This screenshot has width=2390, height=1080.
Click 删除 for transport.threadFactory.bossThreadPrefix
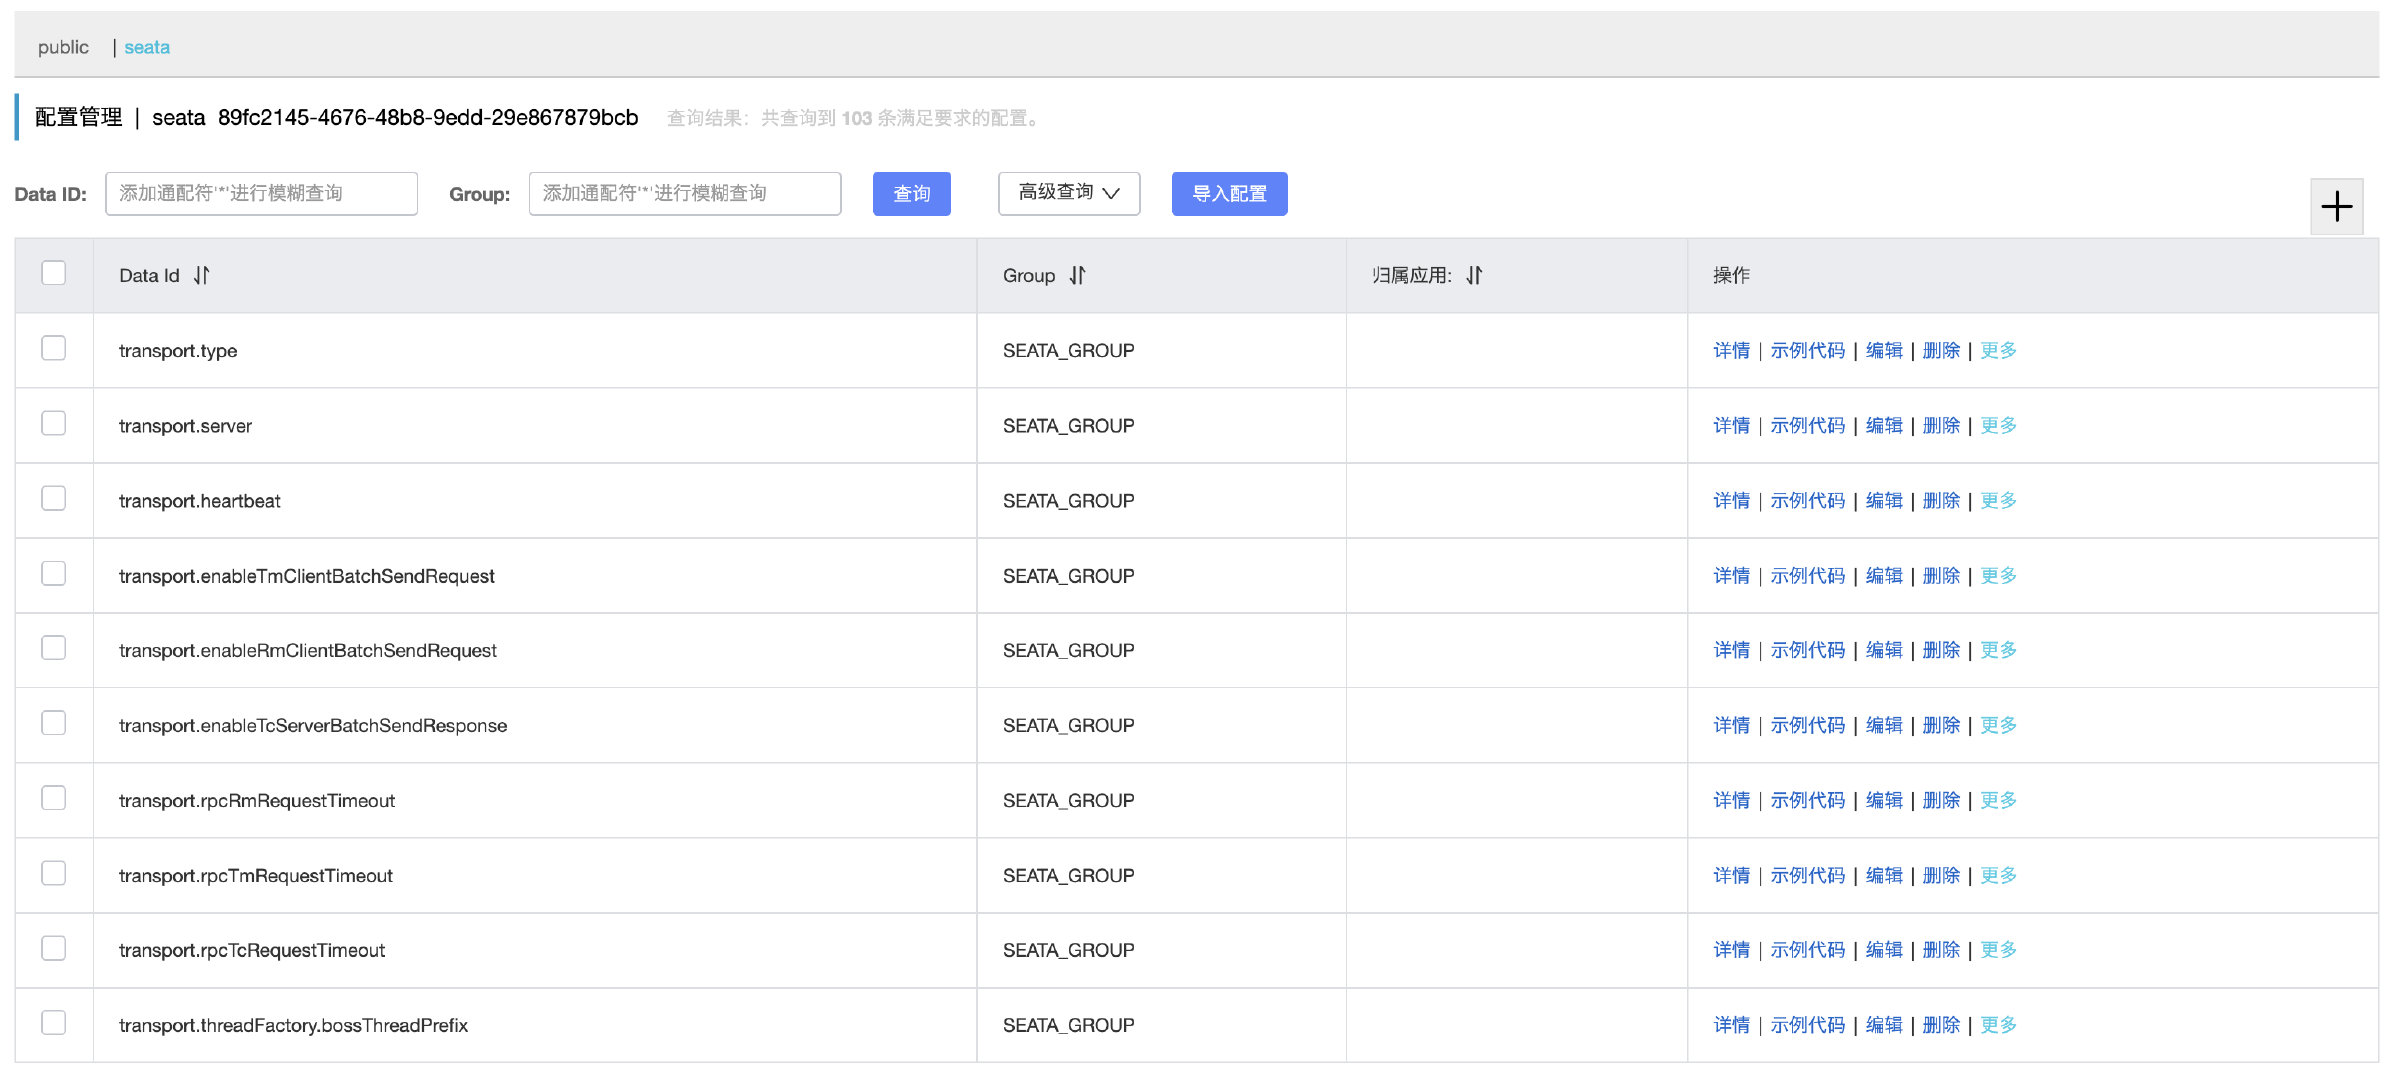[x=1941, y=1025]
